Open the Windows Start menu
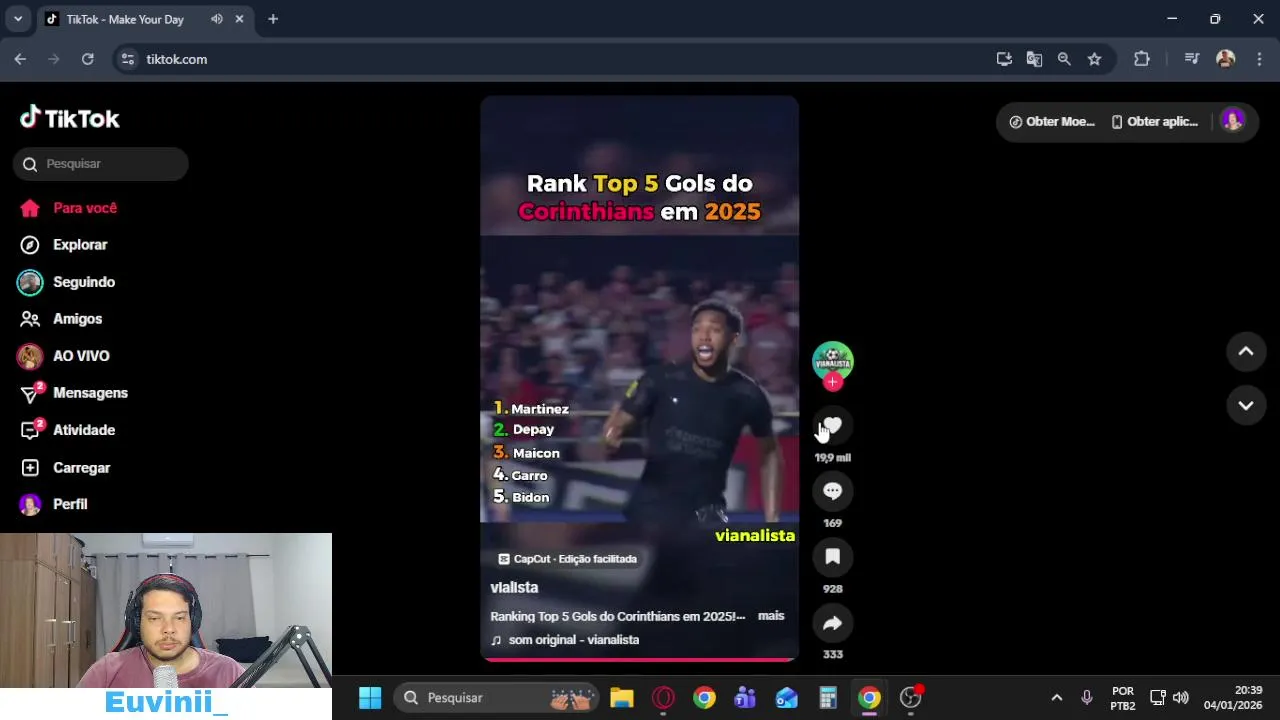The width and height of the screenshot is (1280, 720). pos(370,698)
